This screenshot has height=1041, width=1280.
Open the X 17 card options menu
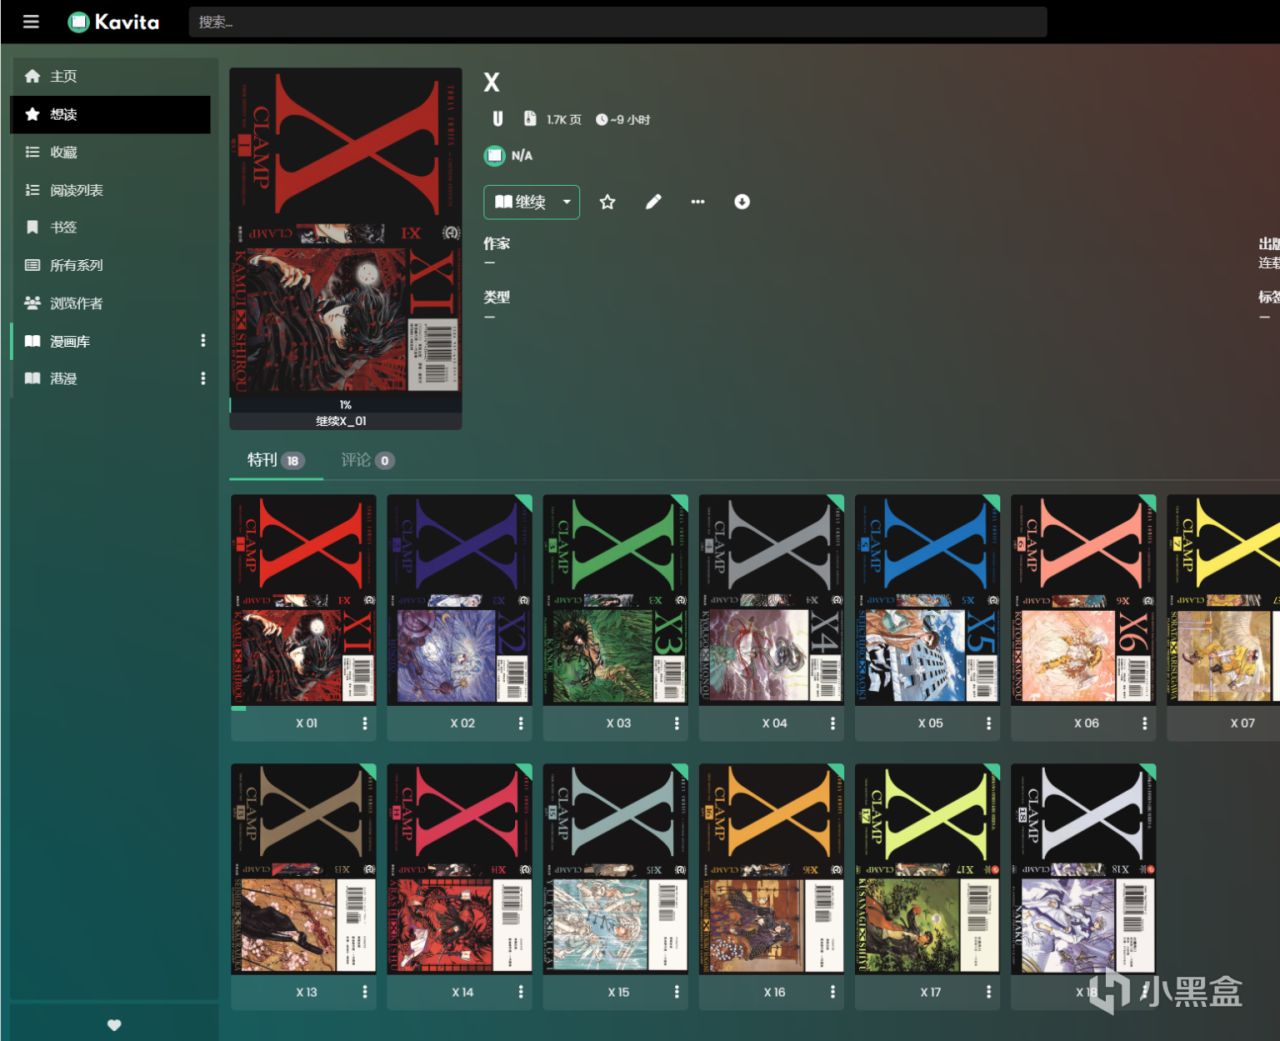[989, 992]
